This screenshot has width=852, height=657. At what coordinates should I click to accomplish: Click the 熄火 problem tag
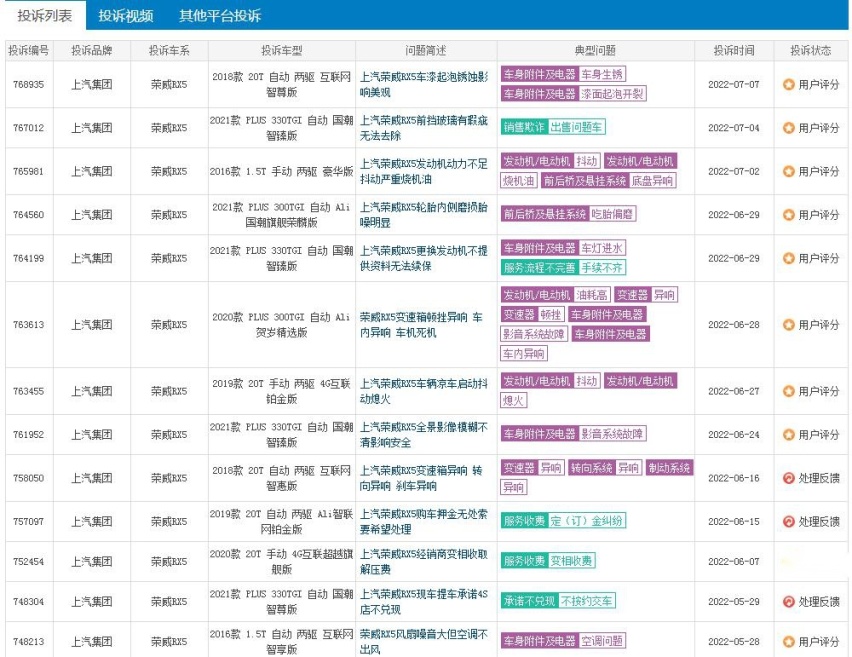pos(513,401)
